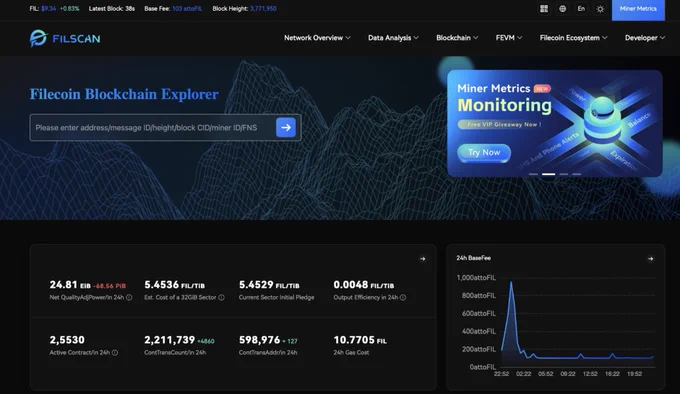Select the active second carousel indicator

coord(549,174)
